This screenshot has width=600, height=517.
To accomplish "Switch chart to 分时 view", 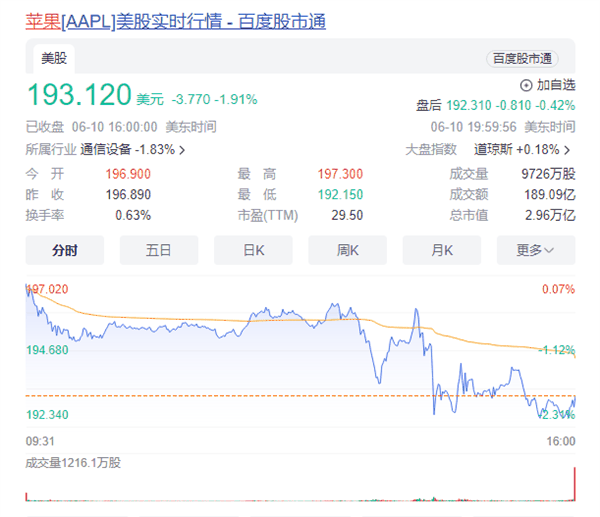I will coord(64,250).
